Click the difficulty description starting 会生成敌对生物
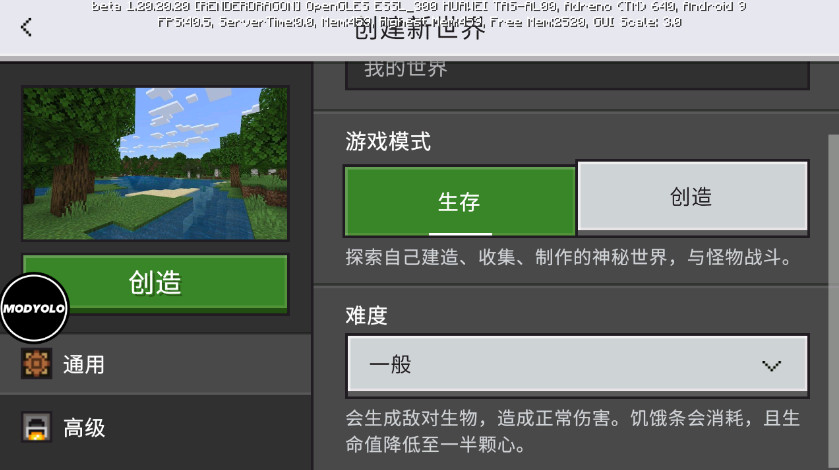The width and height of the screenshot is (839, 470). point(573,431)
